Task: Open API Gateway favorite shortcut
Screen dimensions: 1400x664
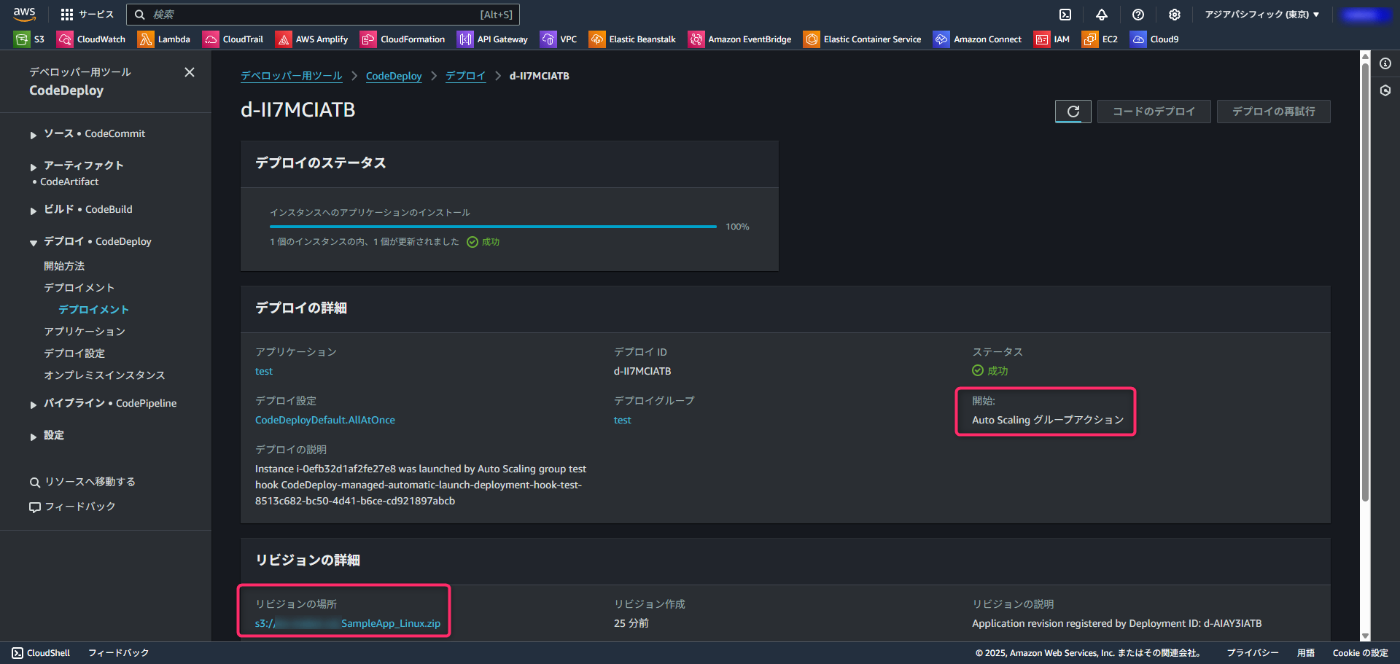Action: pos(493,39)
